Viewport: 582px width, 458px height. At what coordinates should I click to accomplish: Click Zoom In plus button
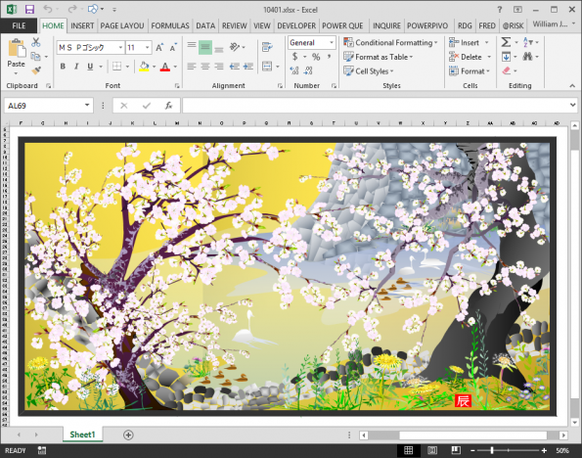coord(544,451)
